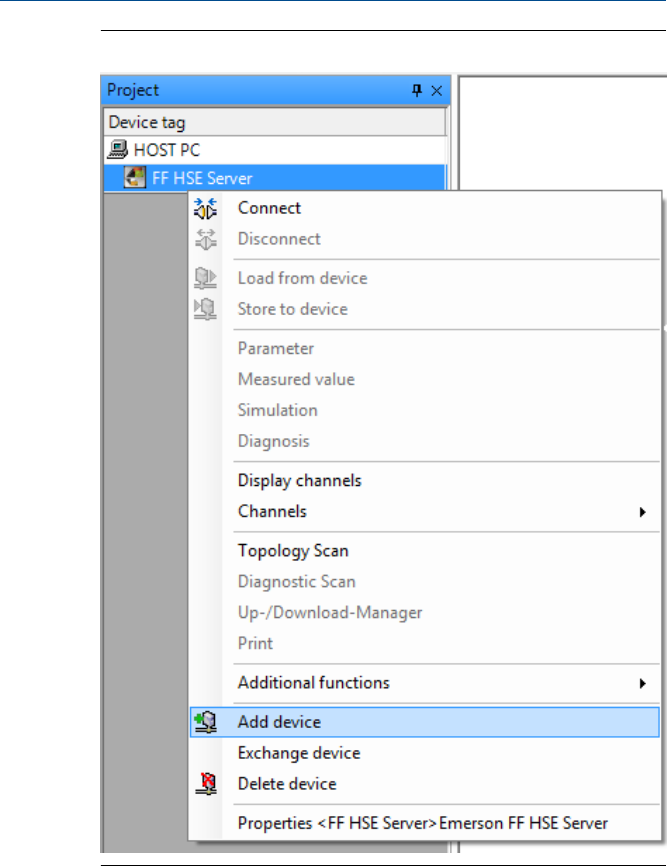The height and width of the screenshot is (866, 667).
Task: Expand the Additional functions submenu arrow
Action: (642, 684)
